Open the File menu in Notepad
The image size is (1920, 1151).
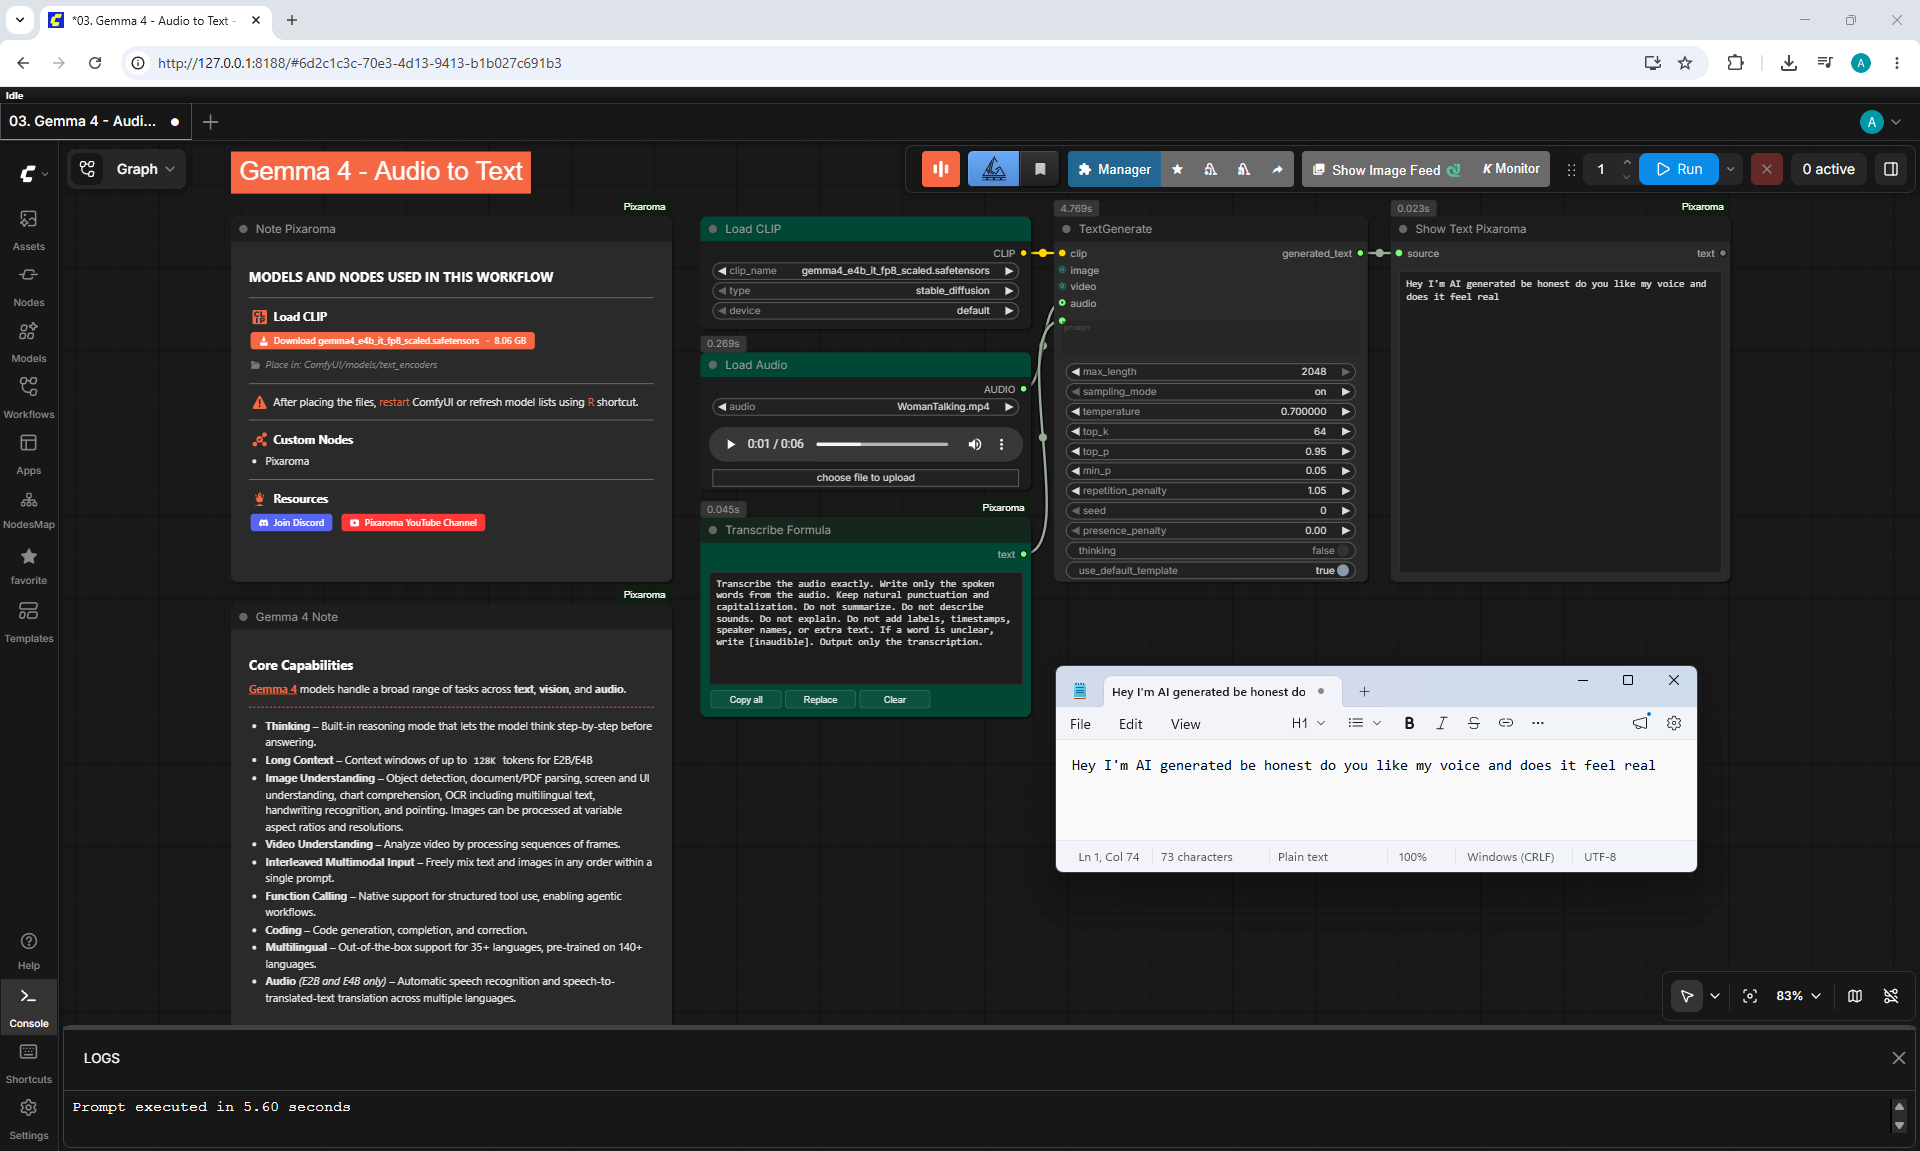point(1080,724)
